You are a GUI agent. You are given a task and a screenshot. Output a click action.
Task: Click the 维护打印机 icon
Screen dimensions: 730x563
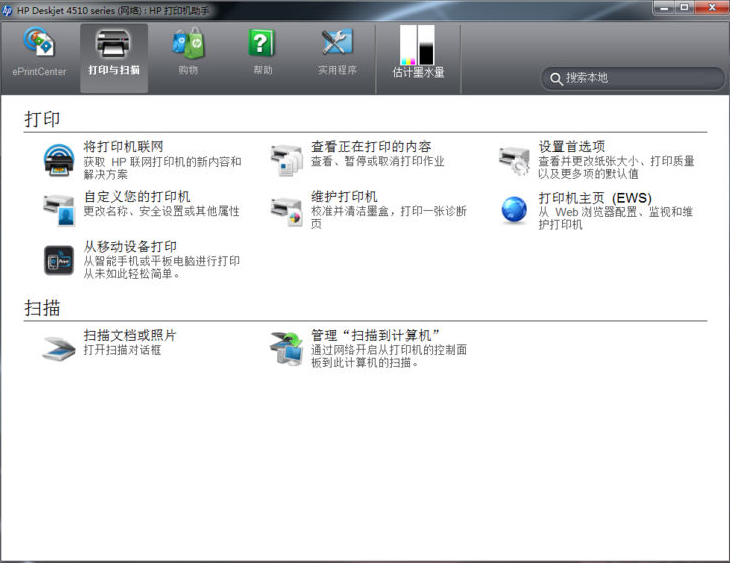[x=286, y=210]
